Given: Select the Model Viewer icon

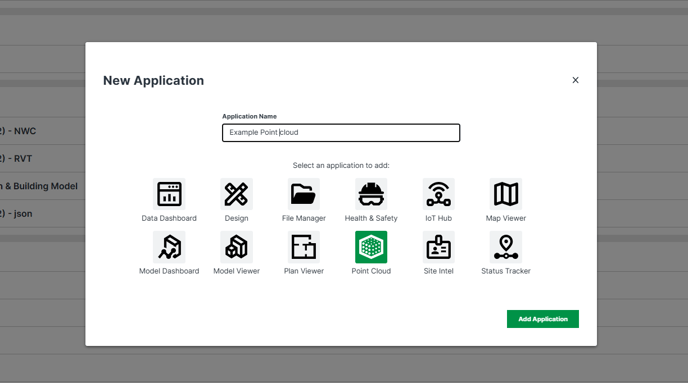Looking at the screenshot, I should coord(236,247).
